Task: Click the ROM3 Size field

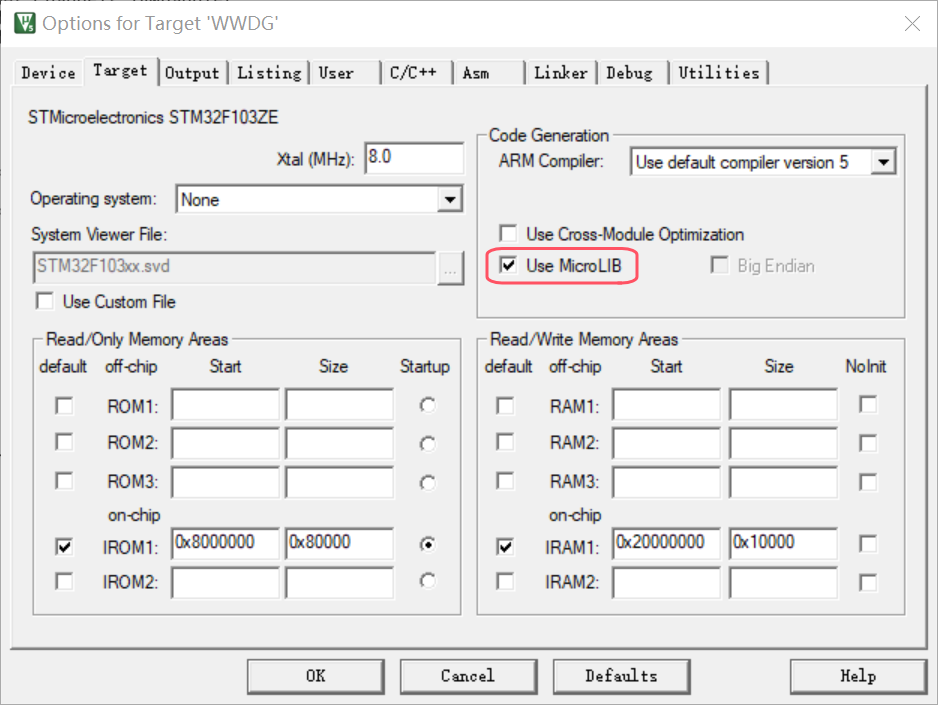Action: pyautogui.click(x=340, y=482)
